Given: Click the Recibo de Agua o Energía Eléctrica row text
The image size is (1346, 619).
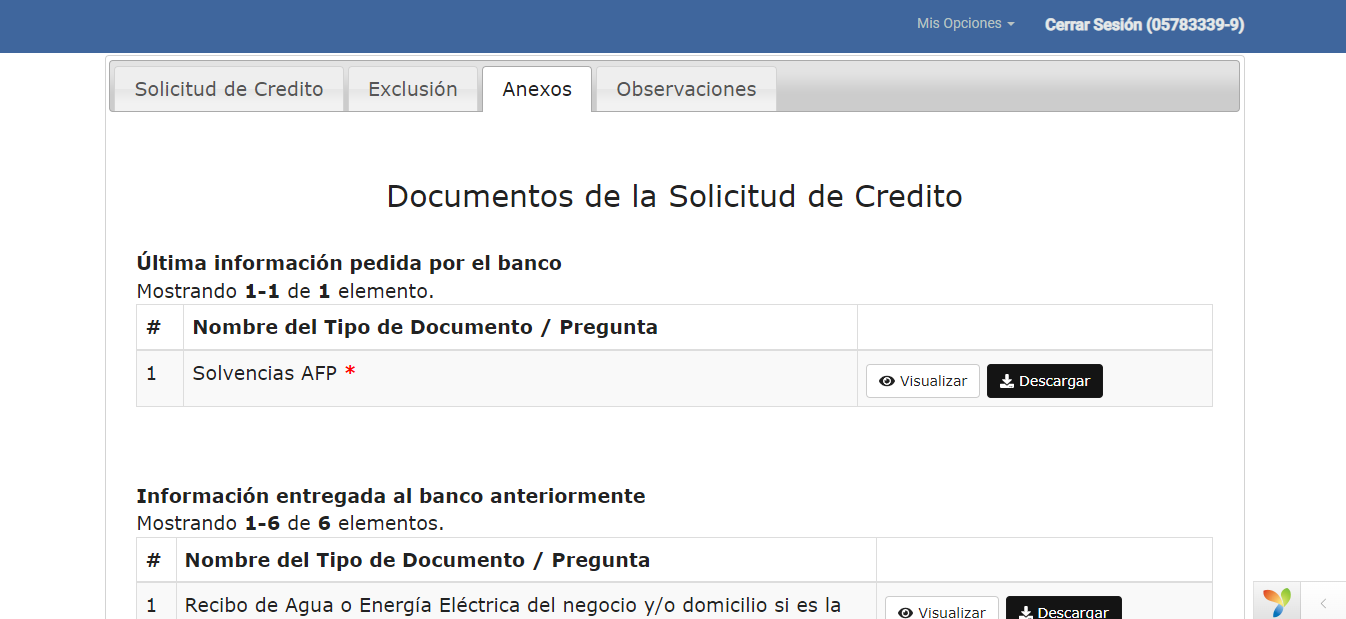Looking at the screenshot, I should (512, 605).
